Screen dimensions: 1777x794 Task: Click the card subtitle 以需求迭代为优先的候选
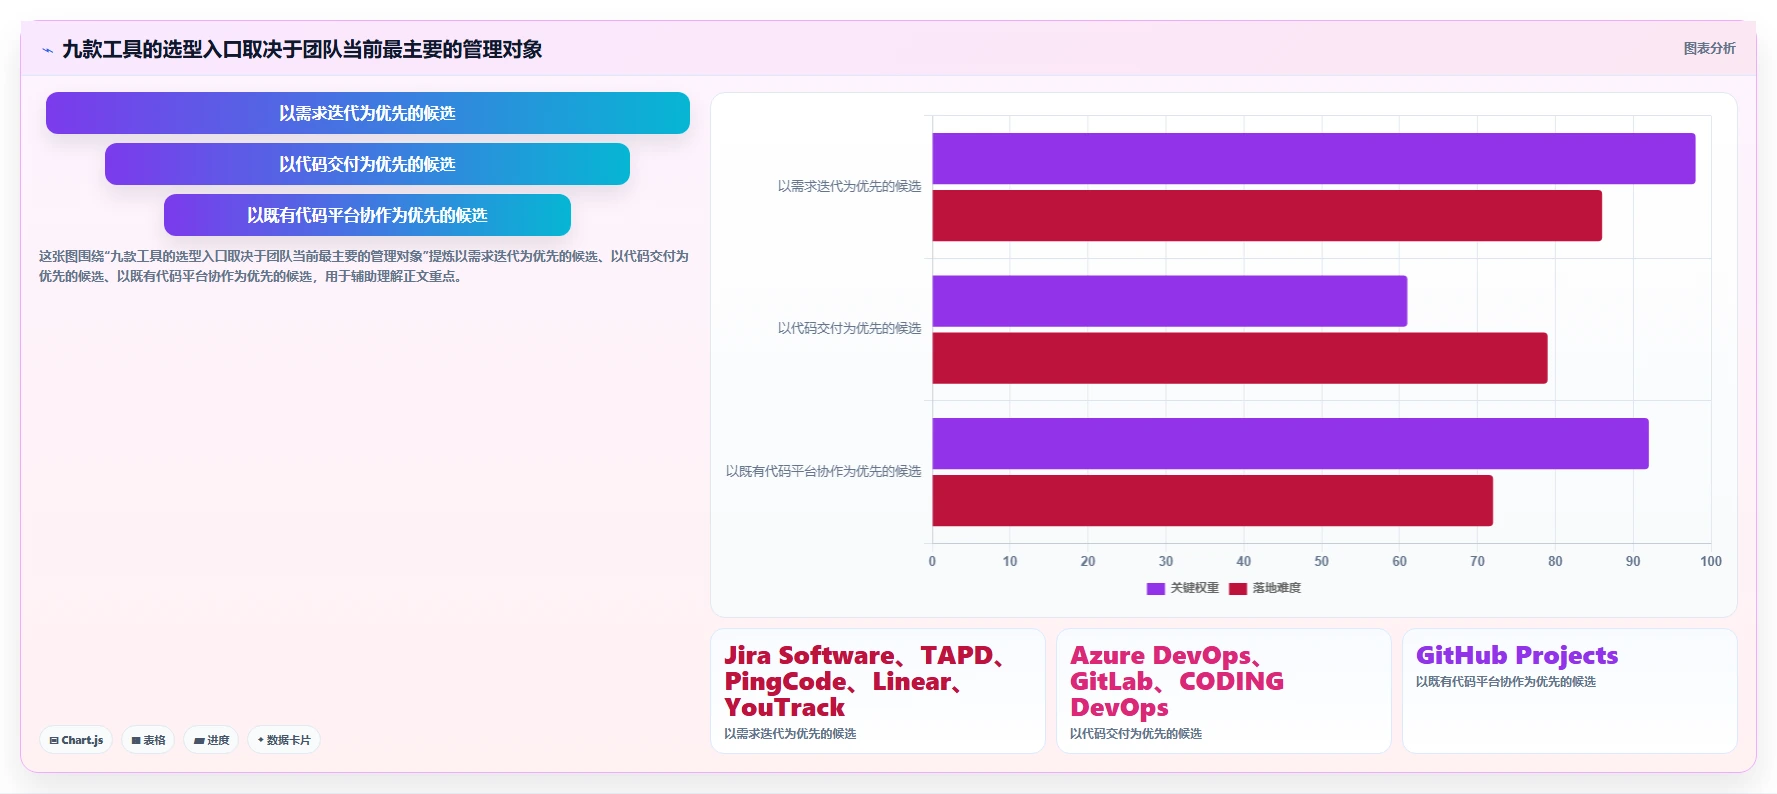790,734
